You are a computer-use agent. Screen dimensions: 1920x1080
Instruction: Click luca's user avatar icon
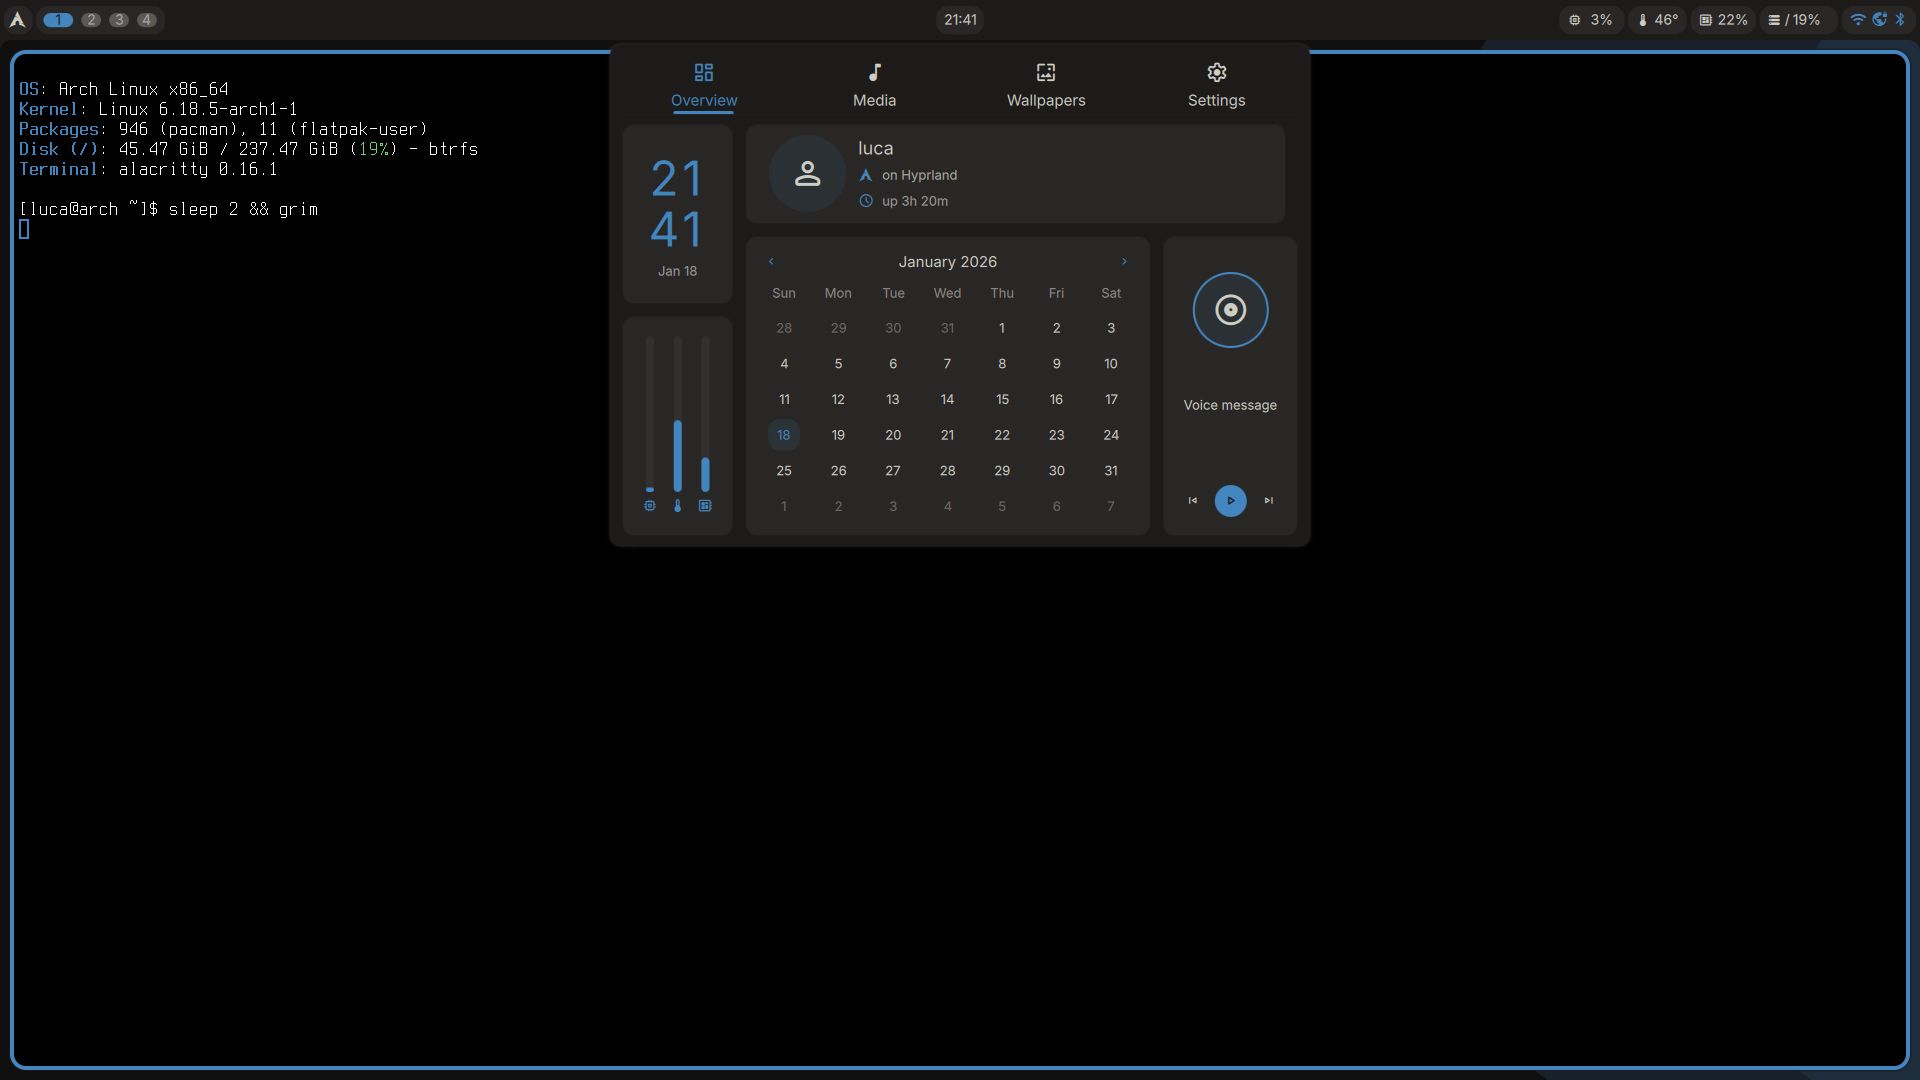(x=807, y=173)
